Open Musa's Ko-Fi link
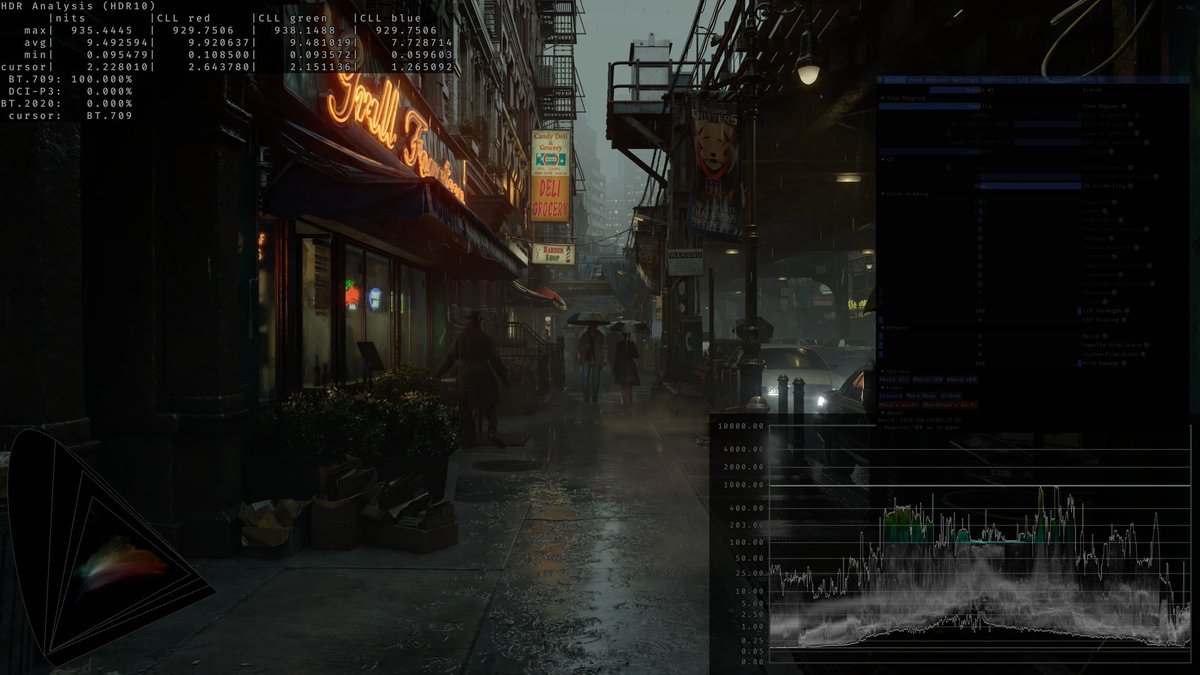The width and height of the screenshot is (1200, 675). 899,405
